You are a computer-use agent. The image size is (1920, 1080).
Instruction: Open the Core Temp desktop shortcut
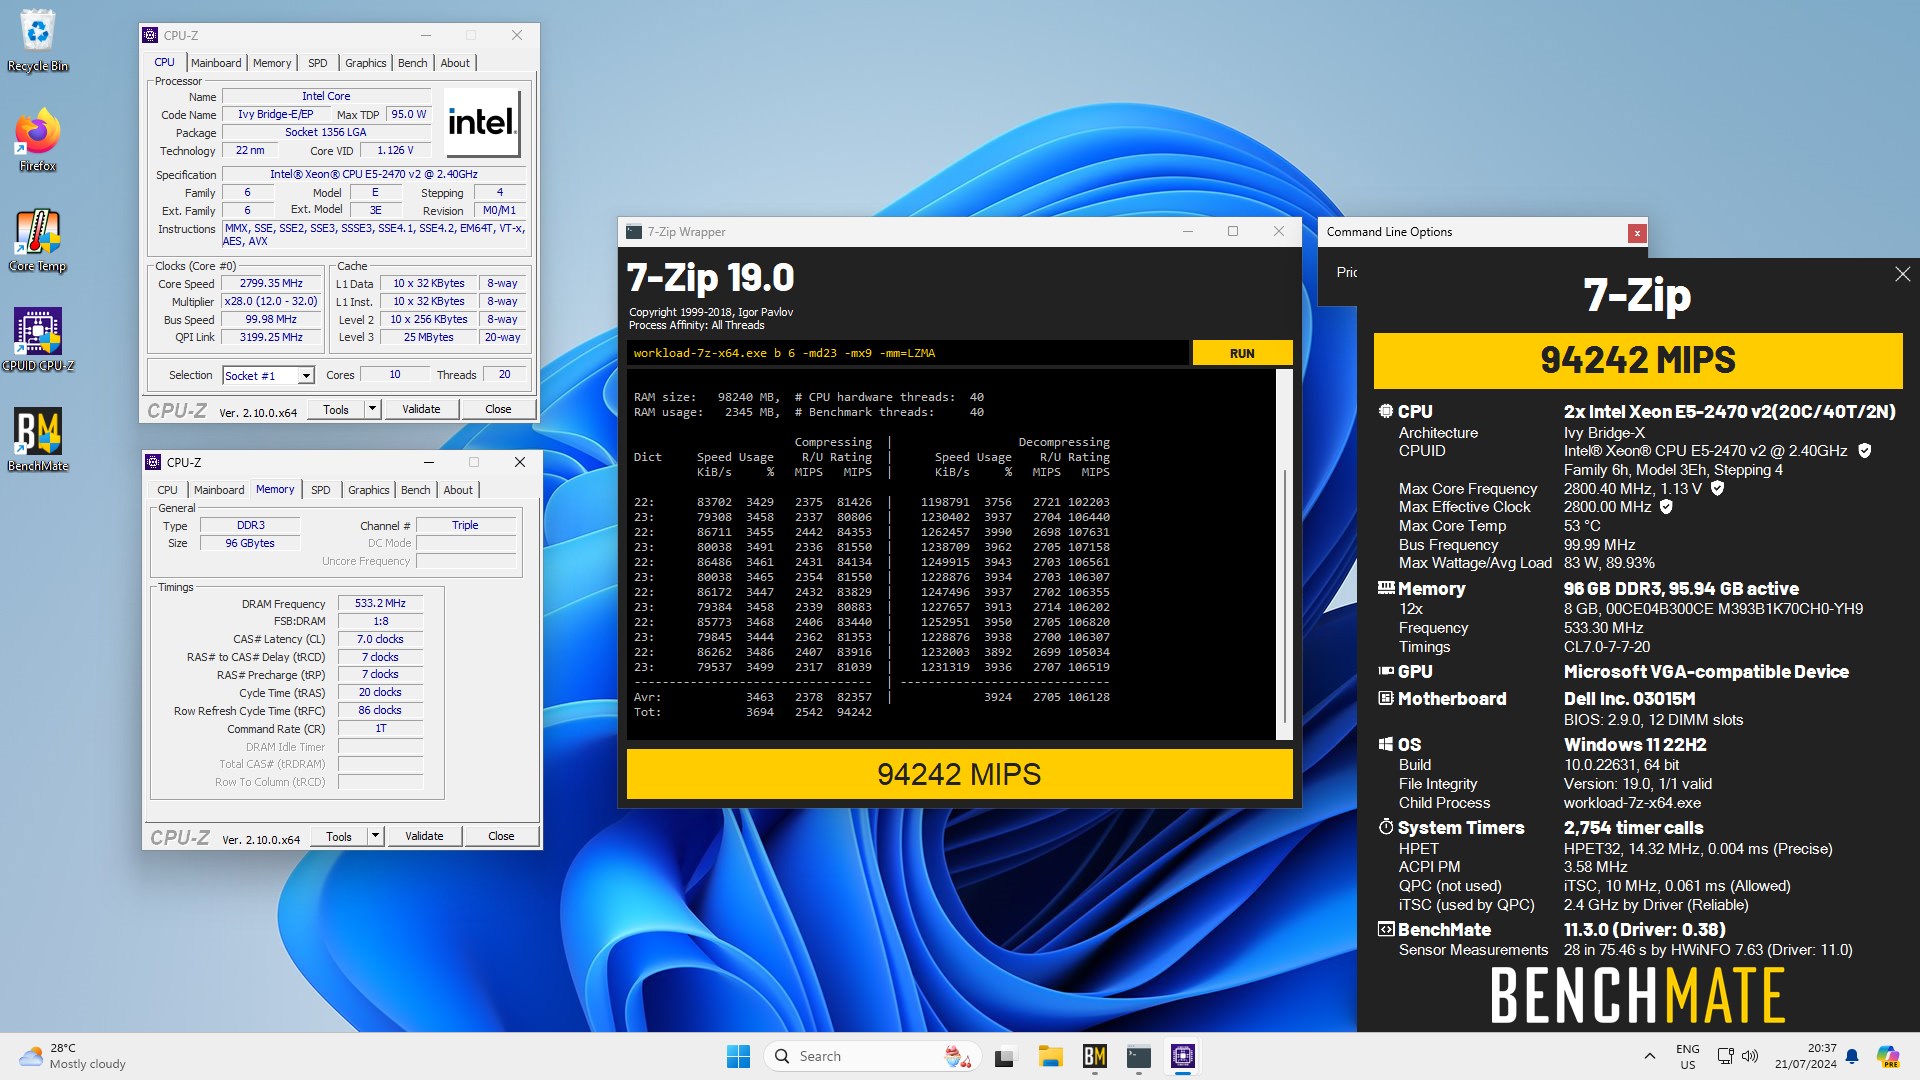click(38, 240)
